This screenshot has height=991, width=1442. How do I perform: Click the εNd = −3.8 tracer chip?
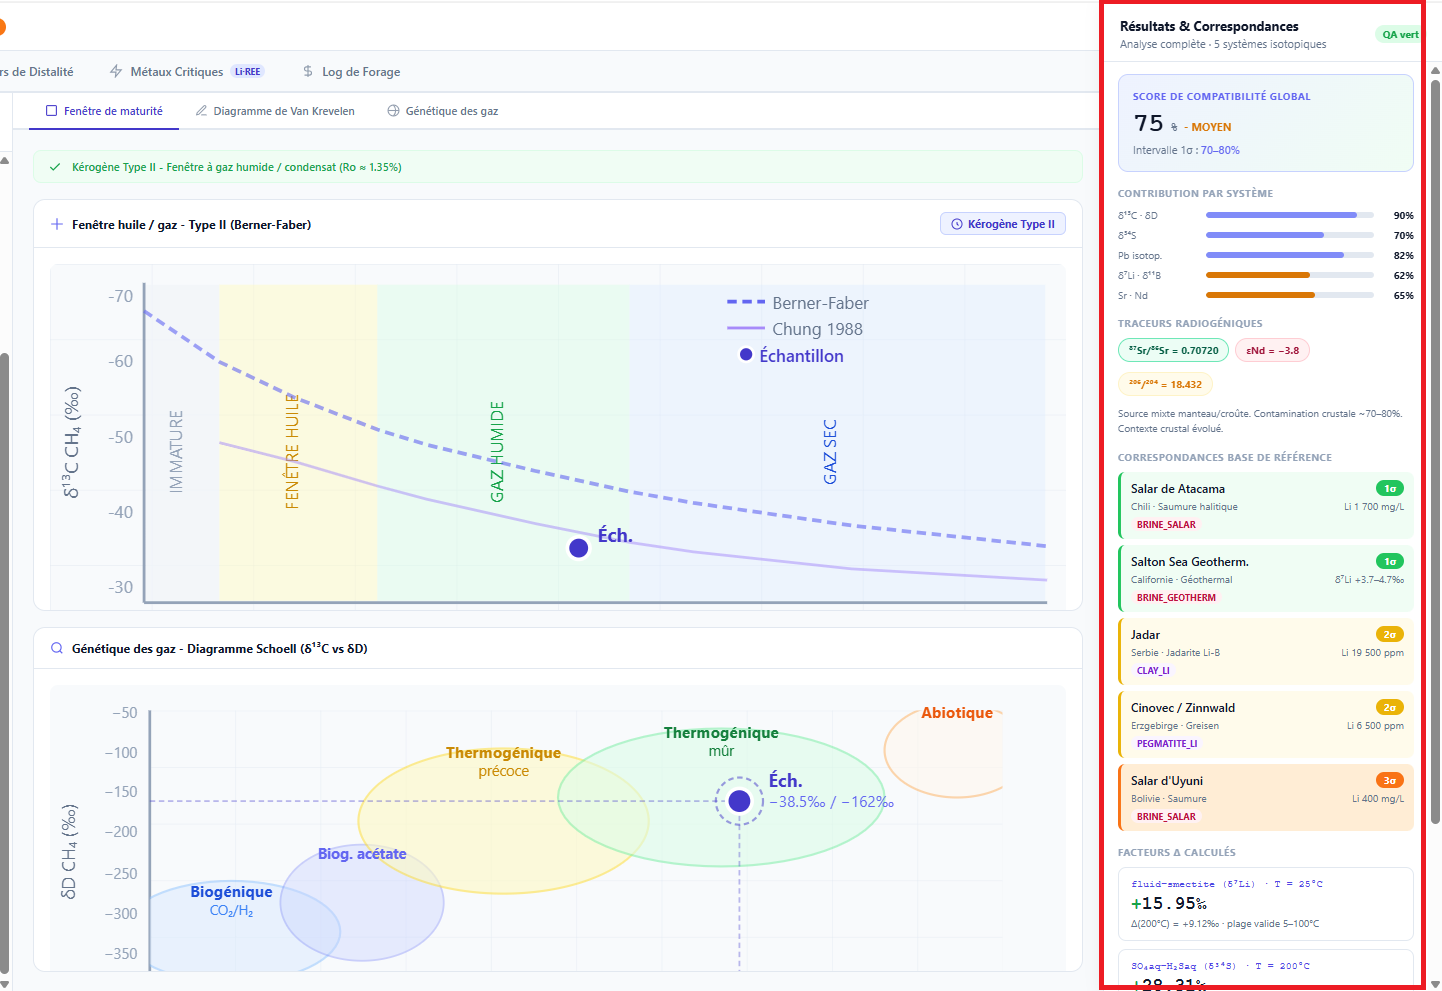click(1272, 351)
